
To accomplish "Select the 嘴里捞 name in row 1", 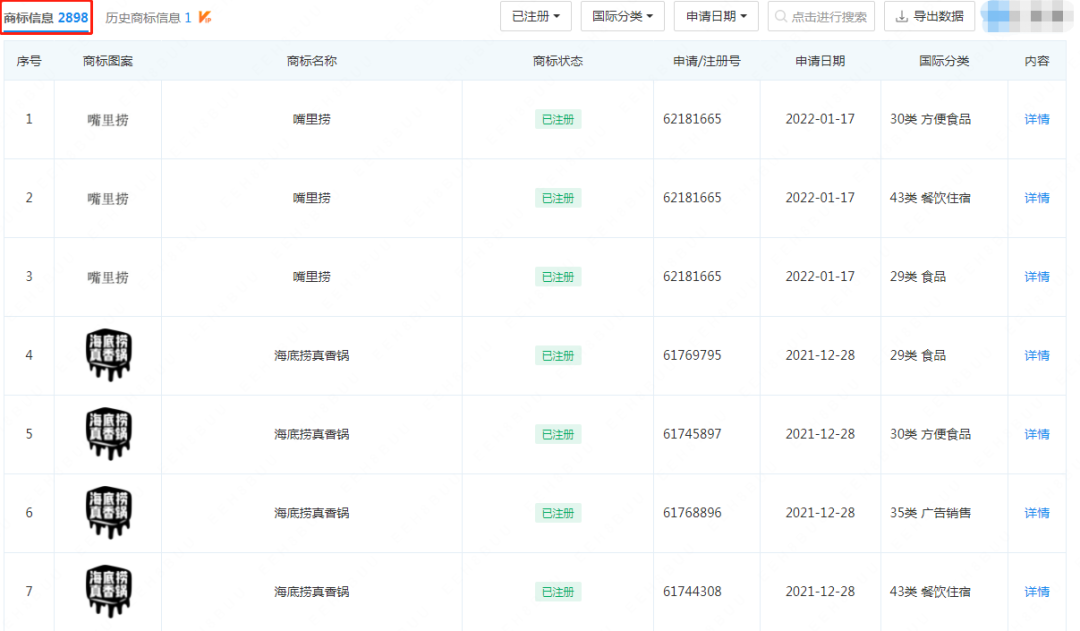I will (311, 119).
